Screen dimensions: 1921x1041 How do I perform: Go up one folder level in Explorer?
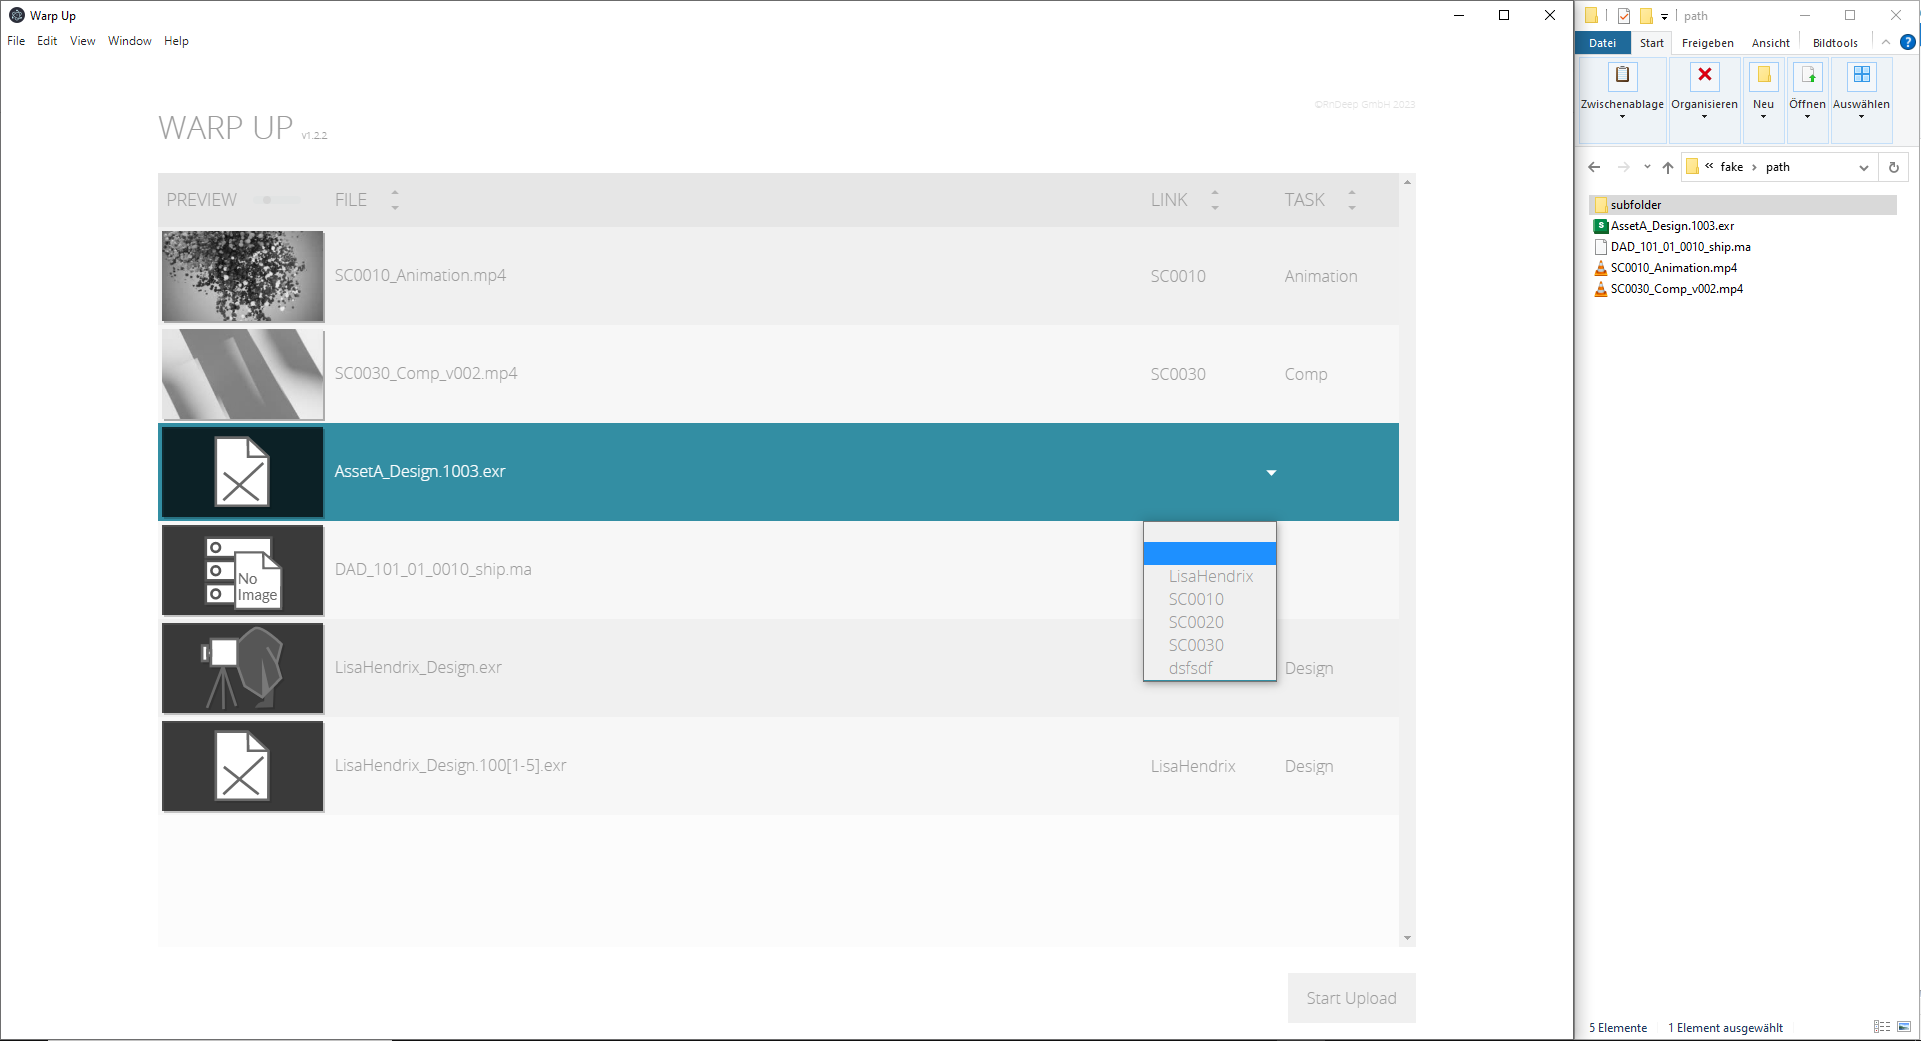(x=1667, y=168)
